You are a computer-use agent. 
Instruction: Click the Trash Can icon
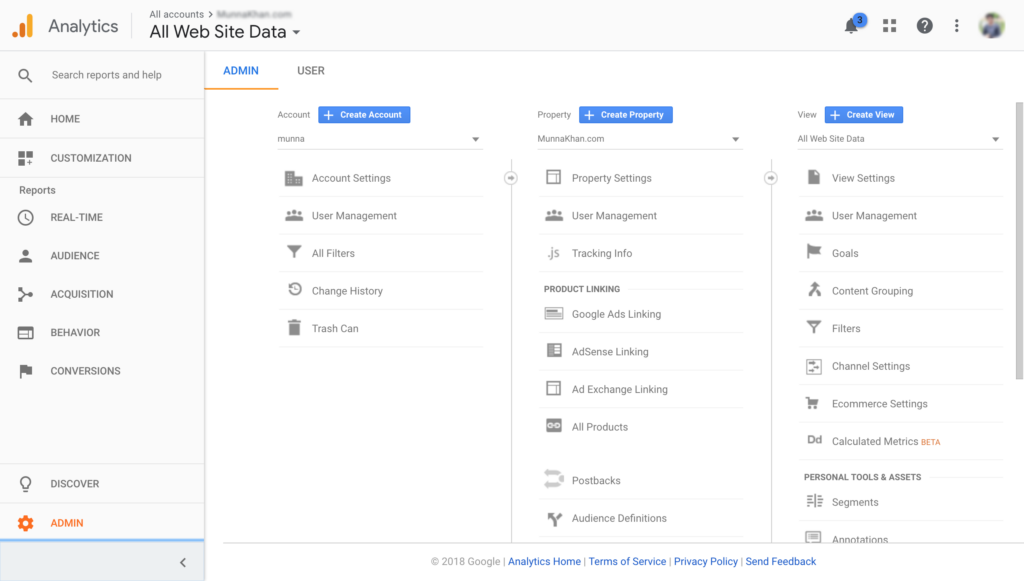pyautogui.click(x=294, y=328)
